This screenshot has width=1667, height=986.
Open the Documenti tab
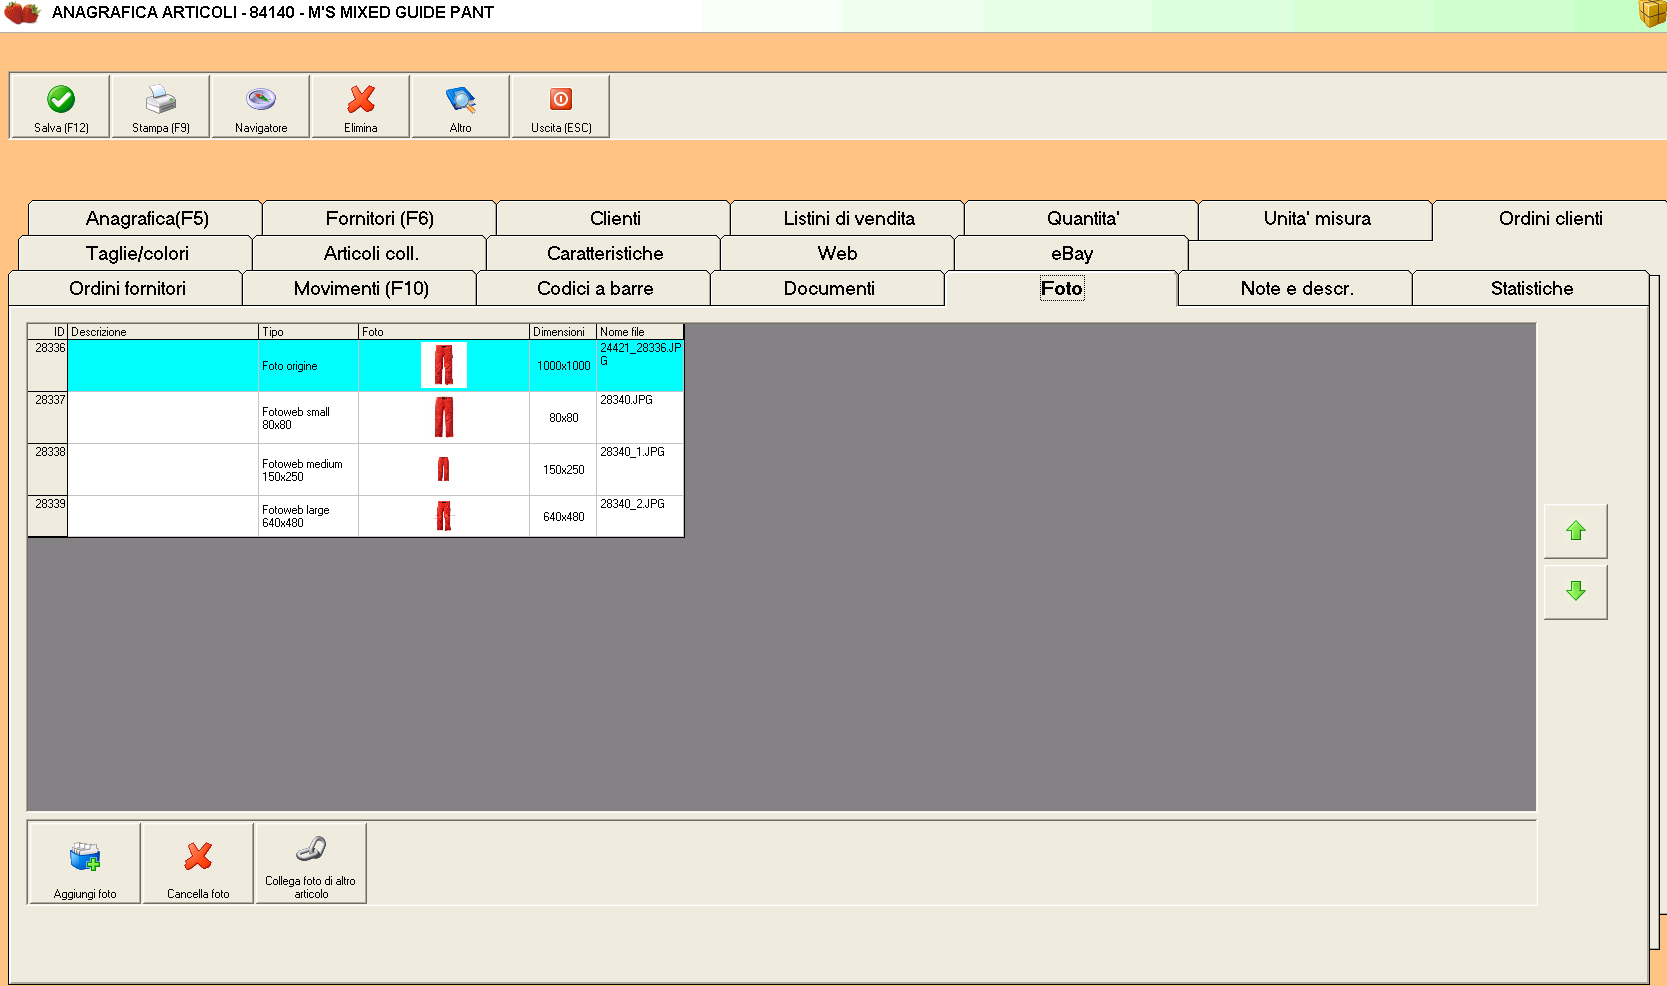[x=829, y=288]
